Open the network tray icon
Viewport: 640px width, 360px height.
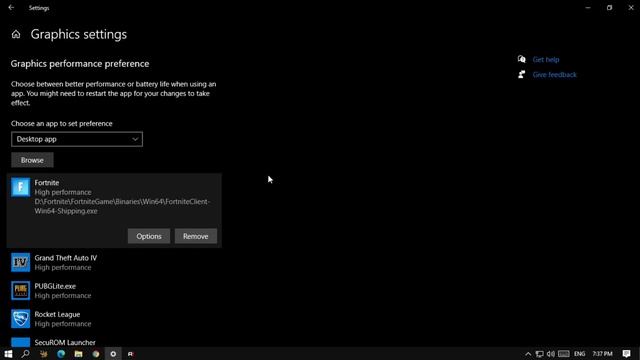coord(539,354)
